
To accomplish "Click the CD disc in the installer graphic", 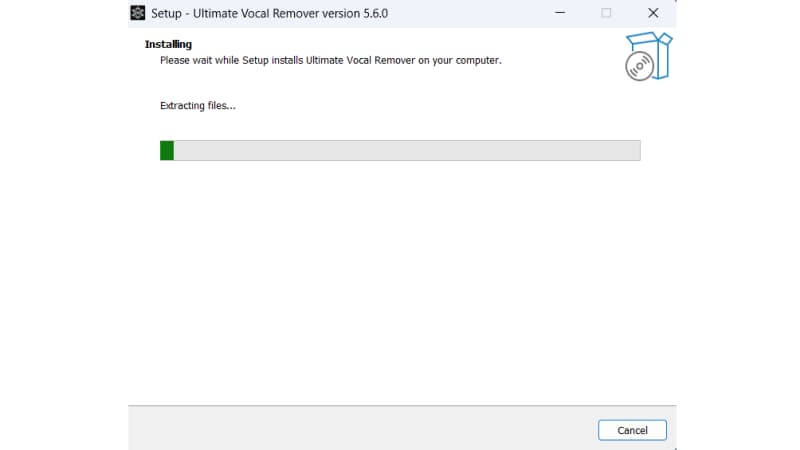I will point(638,66).
